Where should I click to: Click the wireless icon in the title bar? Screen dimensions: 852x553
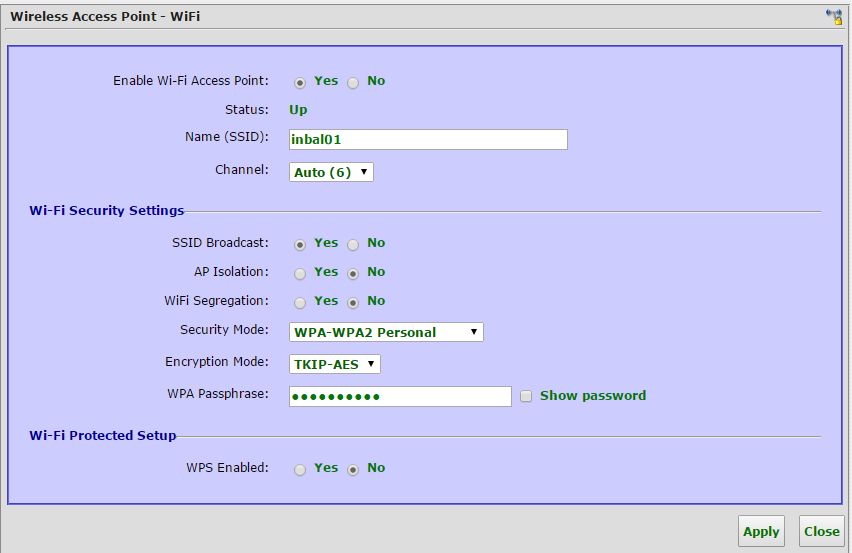click(x=833, y=16)
